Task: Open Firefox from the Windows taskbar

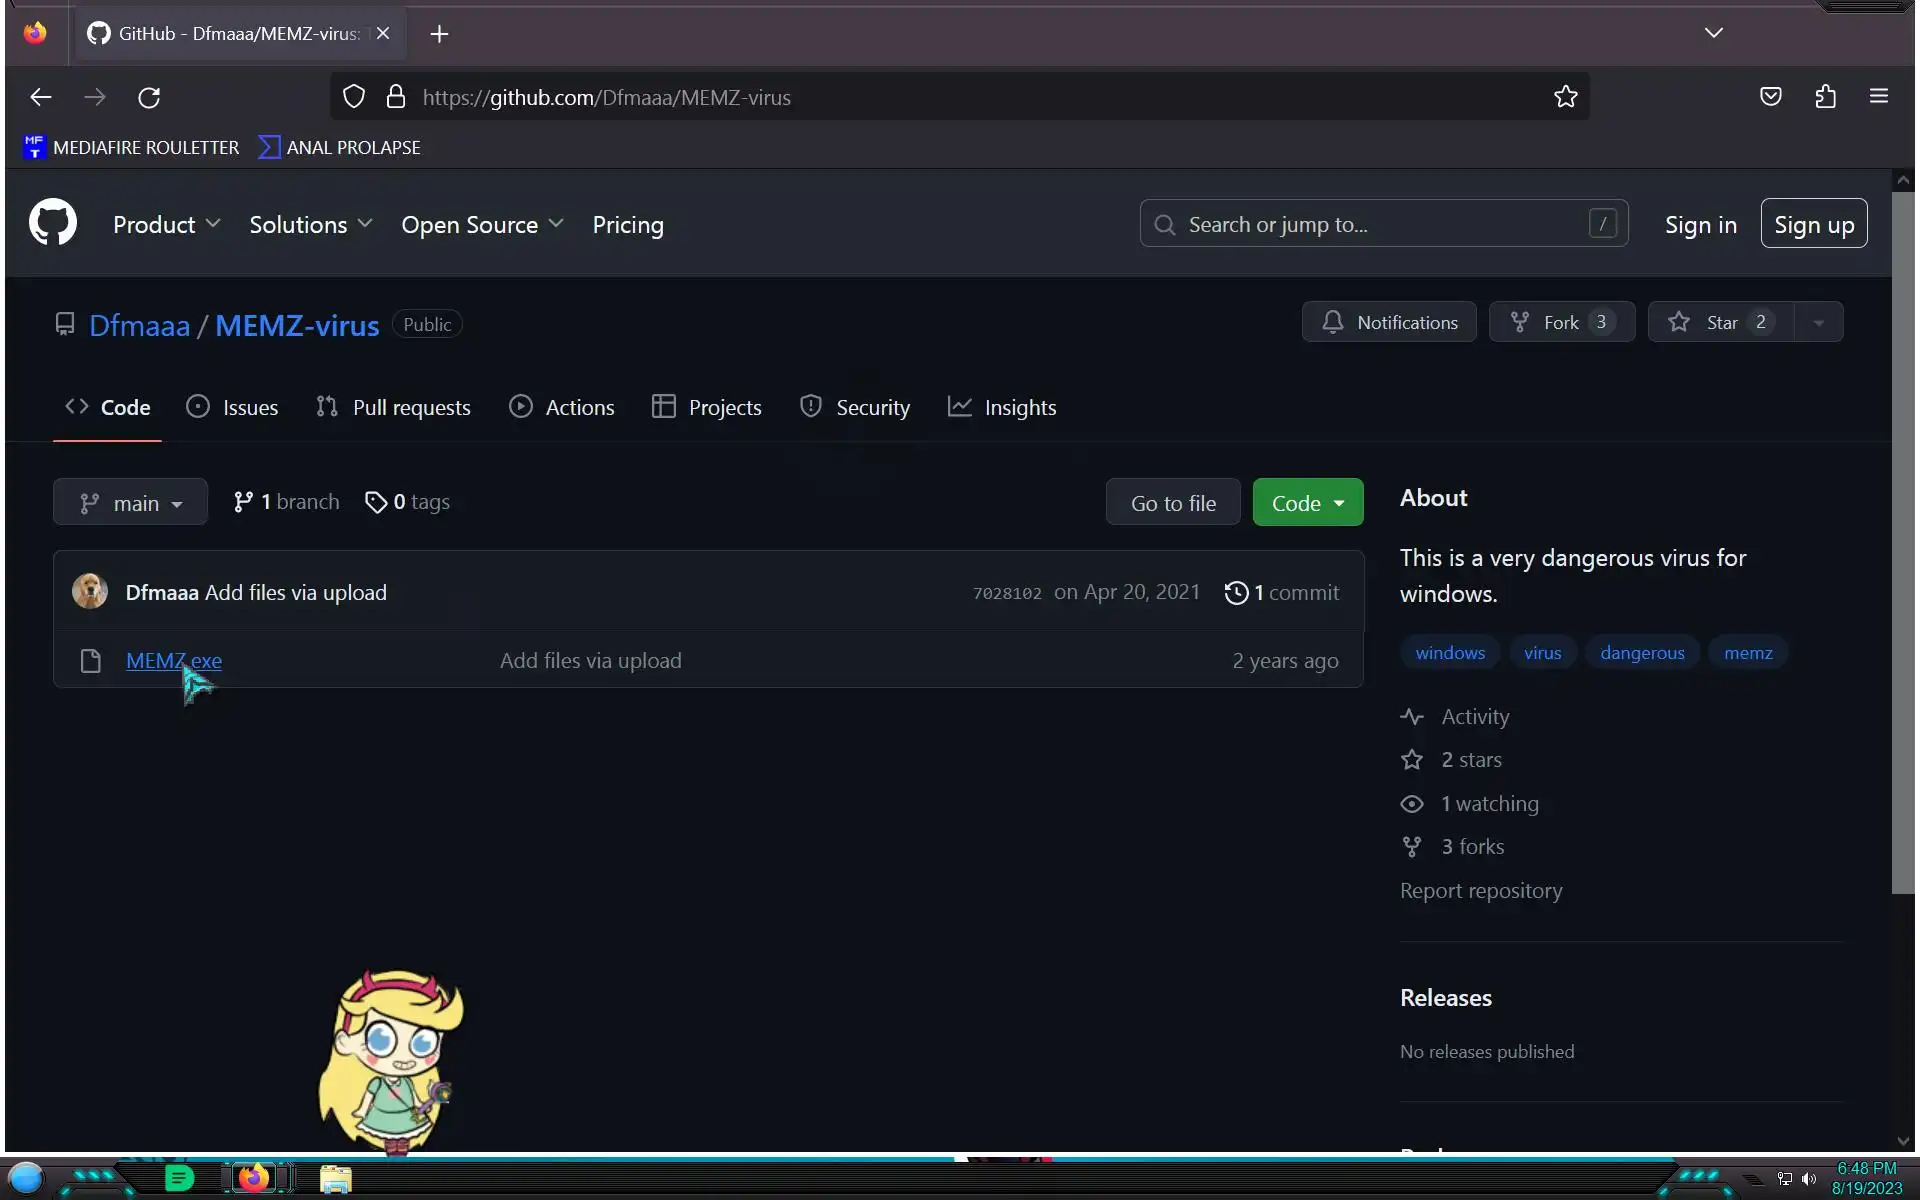Action: (254, 1178)
